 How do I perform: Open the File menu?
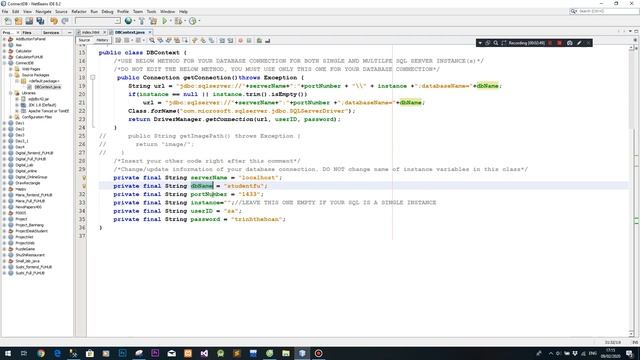pyautogui.click(x=5, y=11)
